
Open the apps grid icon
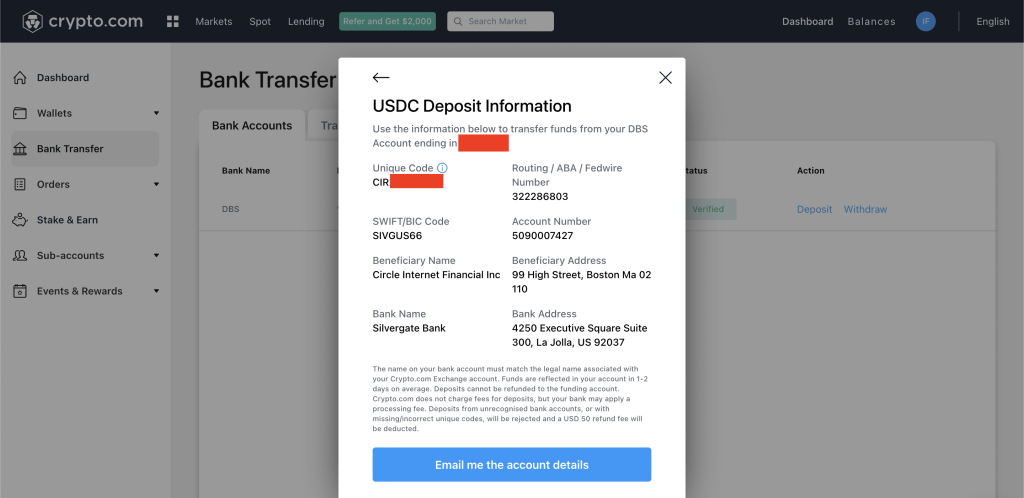click(172, 22)
